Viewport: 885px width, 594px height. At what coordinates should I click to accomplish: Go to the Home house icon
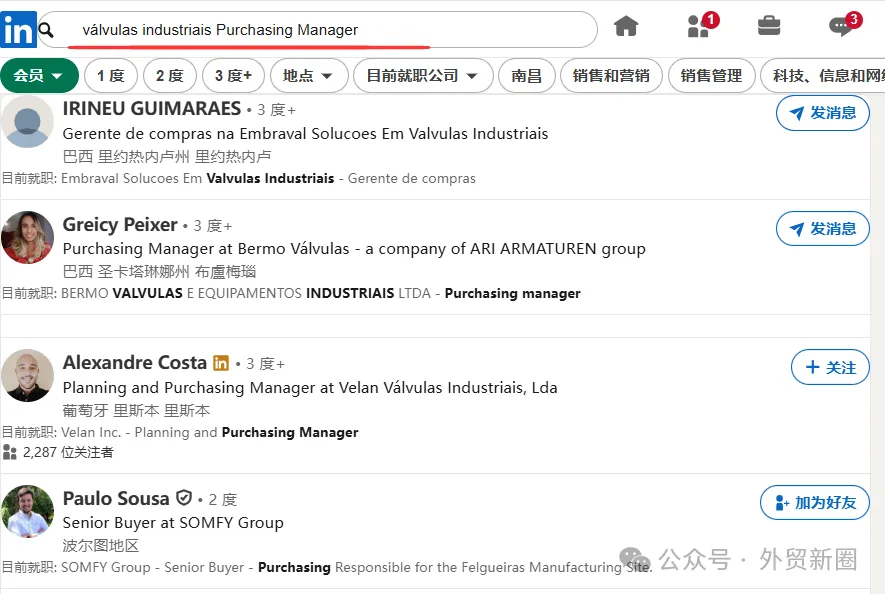626,26
